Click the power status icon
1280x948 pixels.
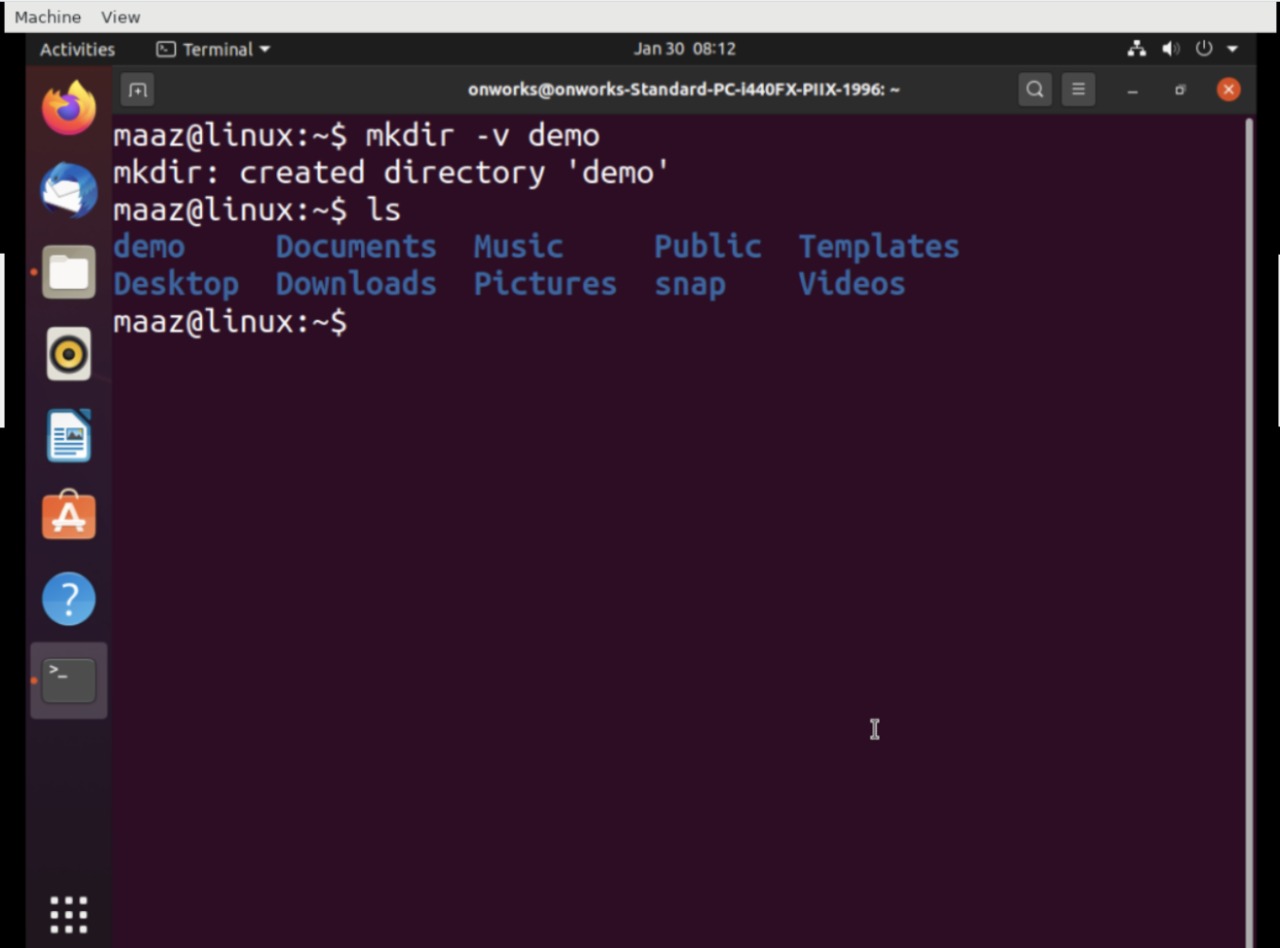point(1203,48)
